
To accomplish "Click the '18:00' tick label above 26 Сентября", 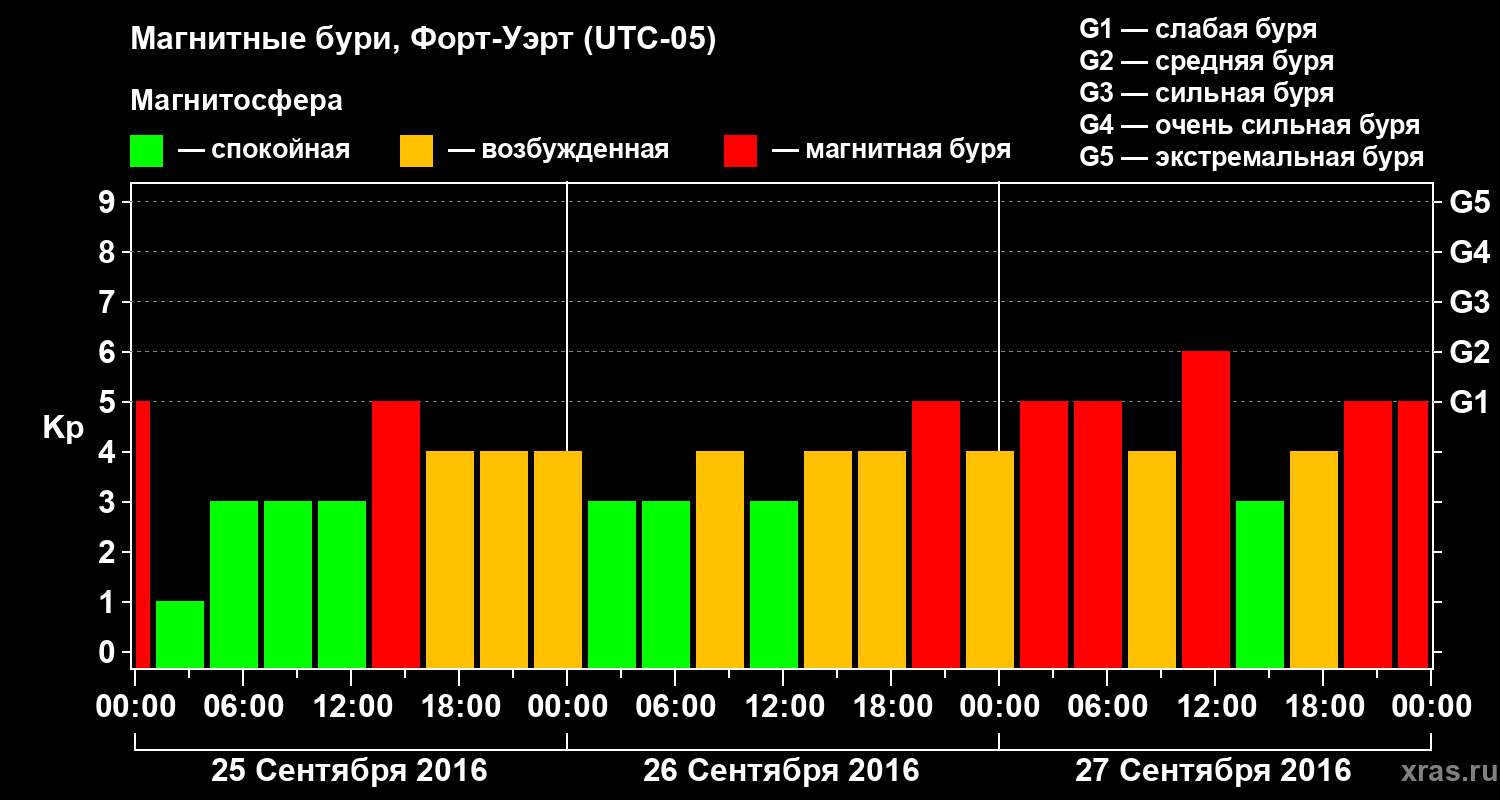I will tap(891, 707).
